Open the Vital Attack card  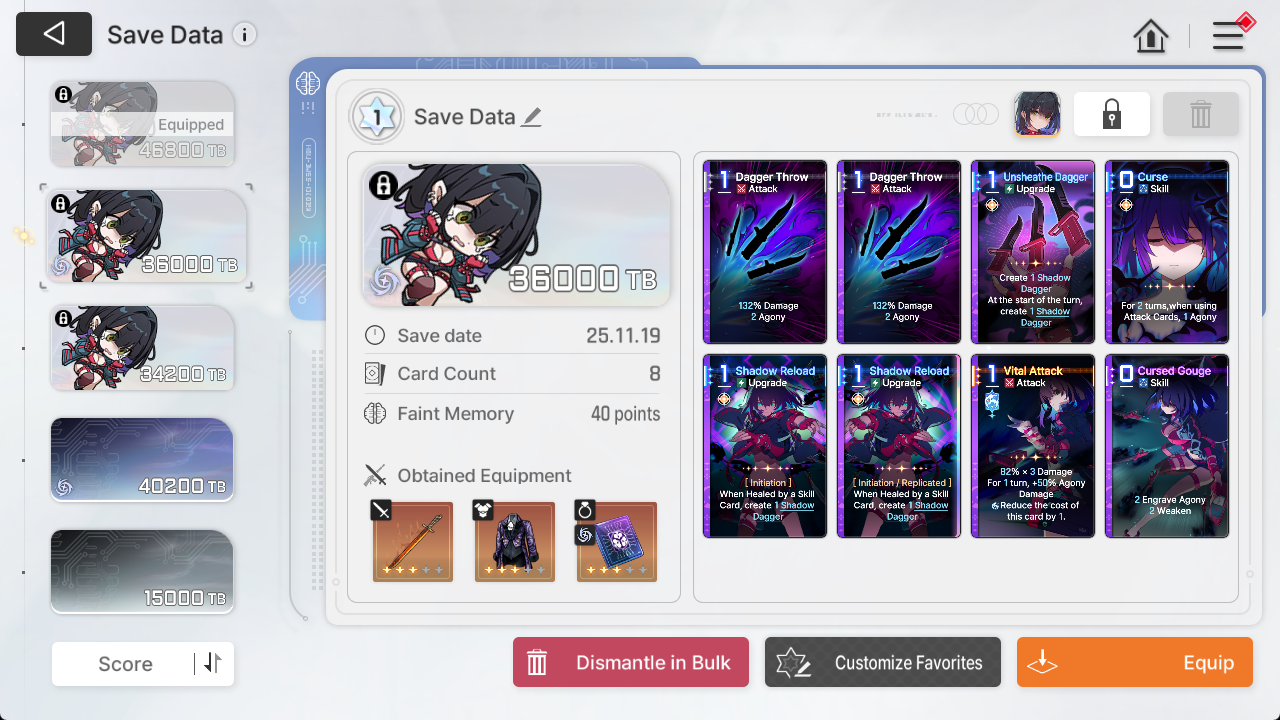coord(1033,446)
